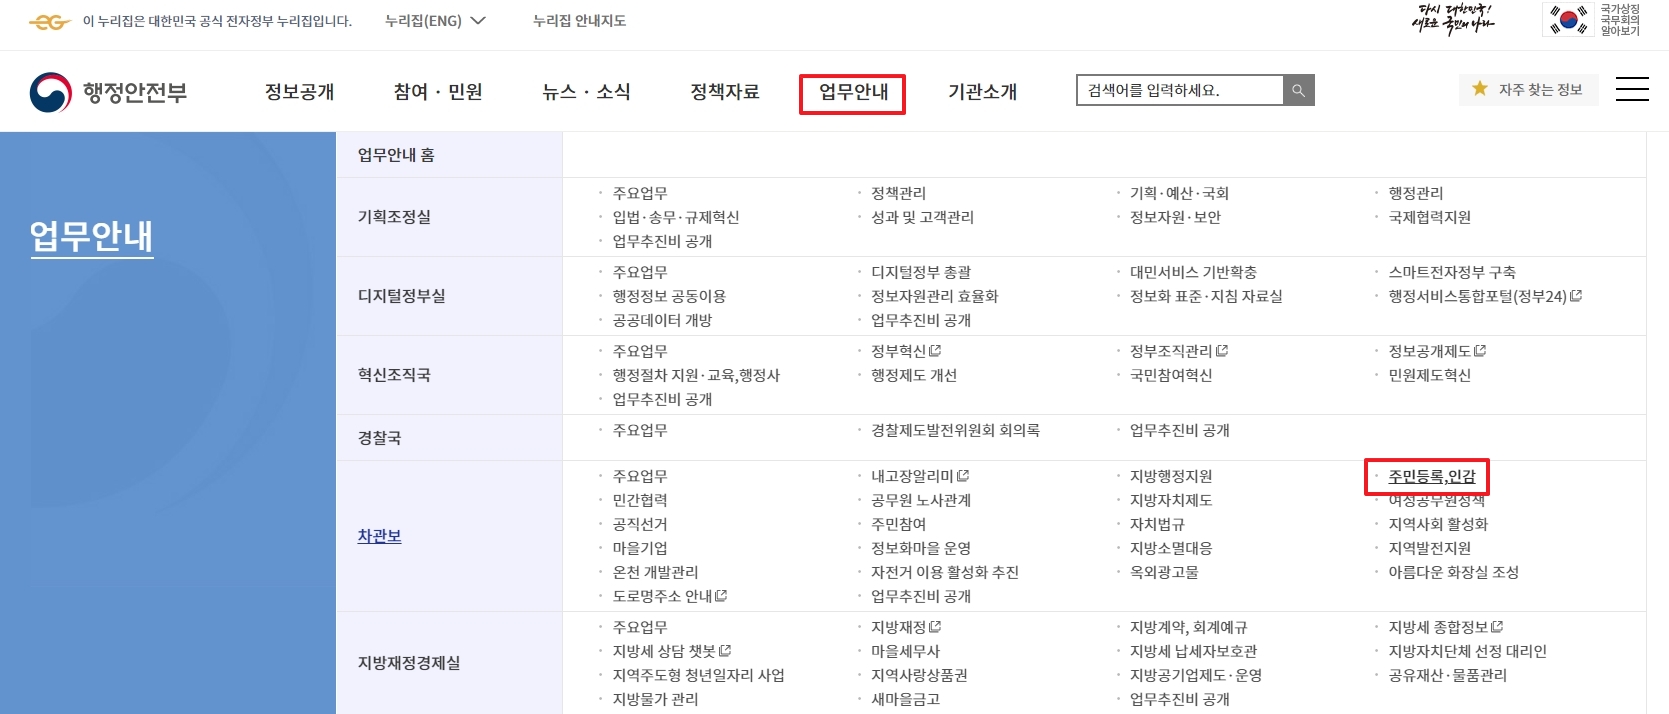Click the Korean flag 국가상징 icon
1669x714 pixels.
pyautogui.click(x=1569, y=20)
